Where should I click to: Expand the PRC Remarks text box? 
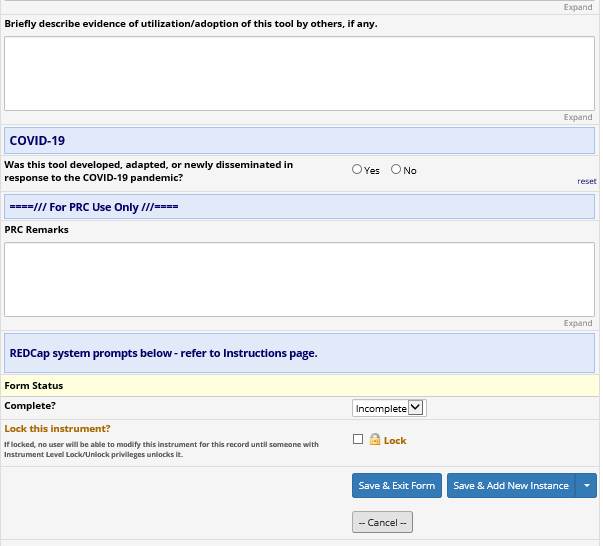coord(578,323)
